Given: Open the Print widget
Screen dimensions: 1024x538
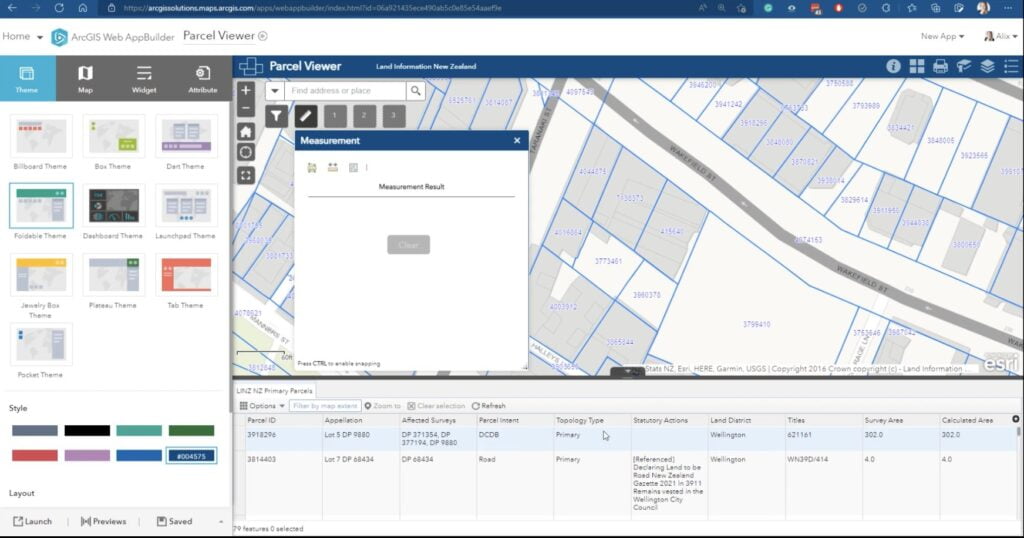Looking at the screenshot, I should pyautogui.click(x=940, y=66).
